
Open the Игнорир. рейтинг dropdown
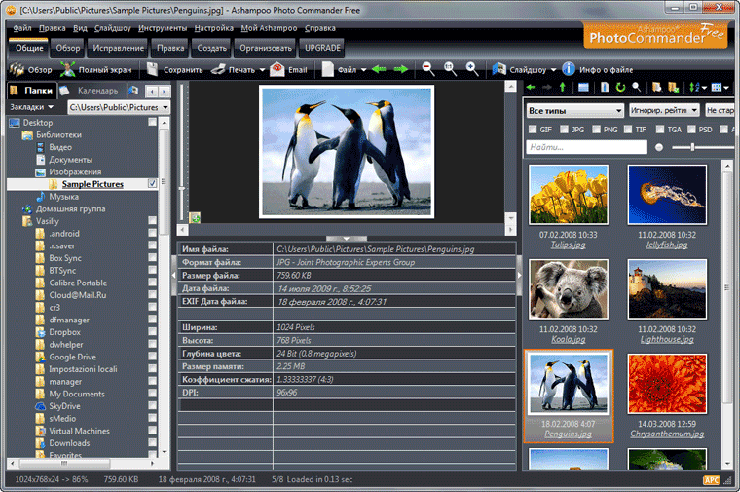[x=664, y=110]
